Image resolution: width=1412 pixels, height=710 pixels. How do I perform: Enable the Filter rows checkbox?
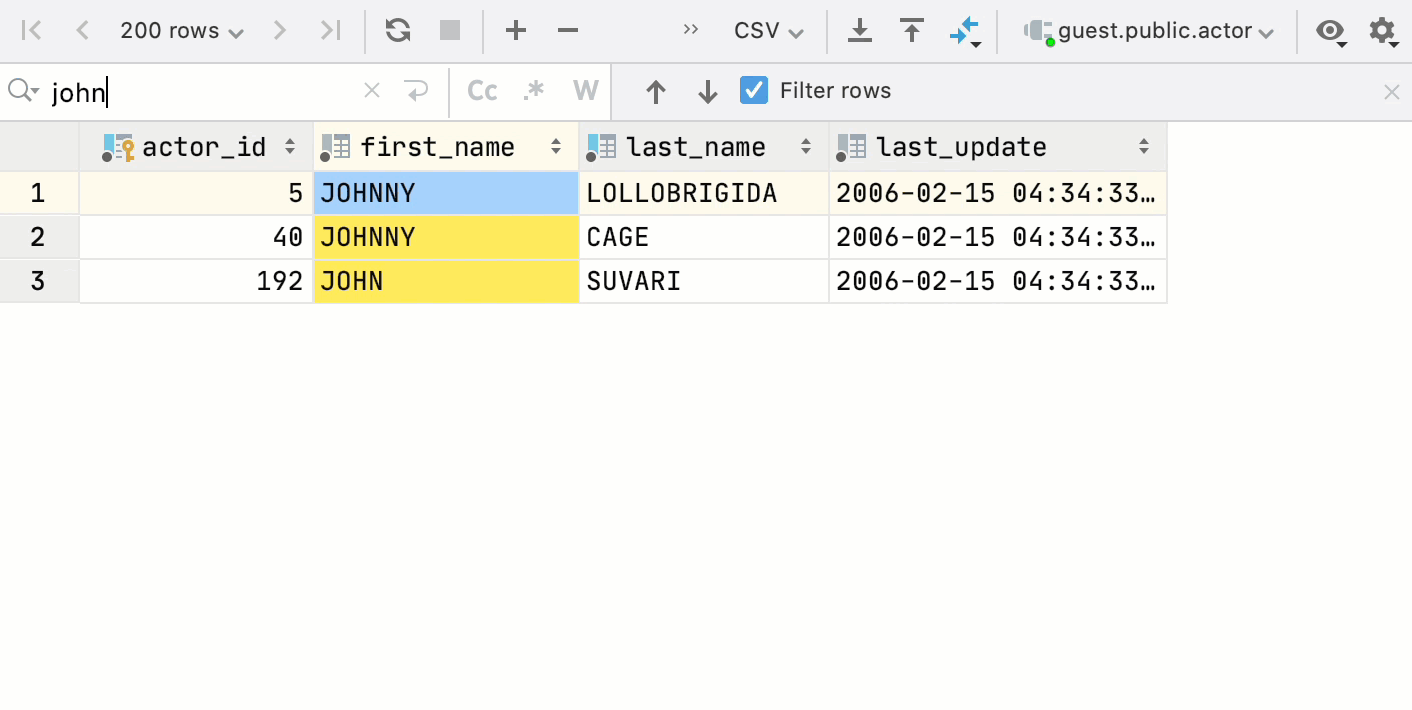click(x=753, y=90)
